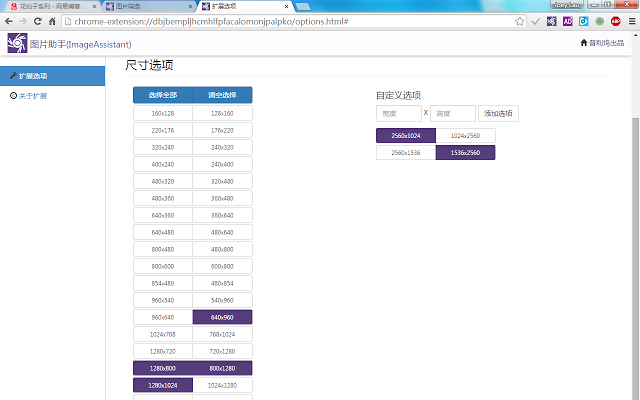
Task: Reload the page with the refresh icon
Action: click(37, 20)
